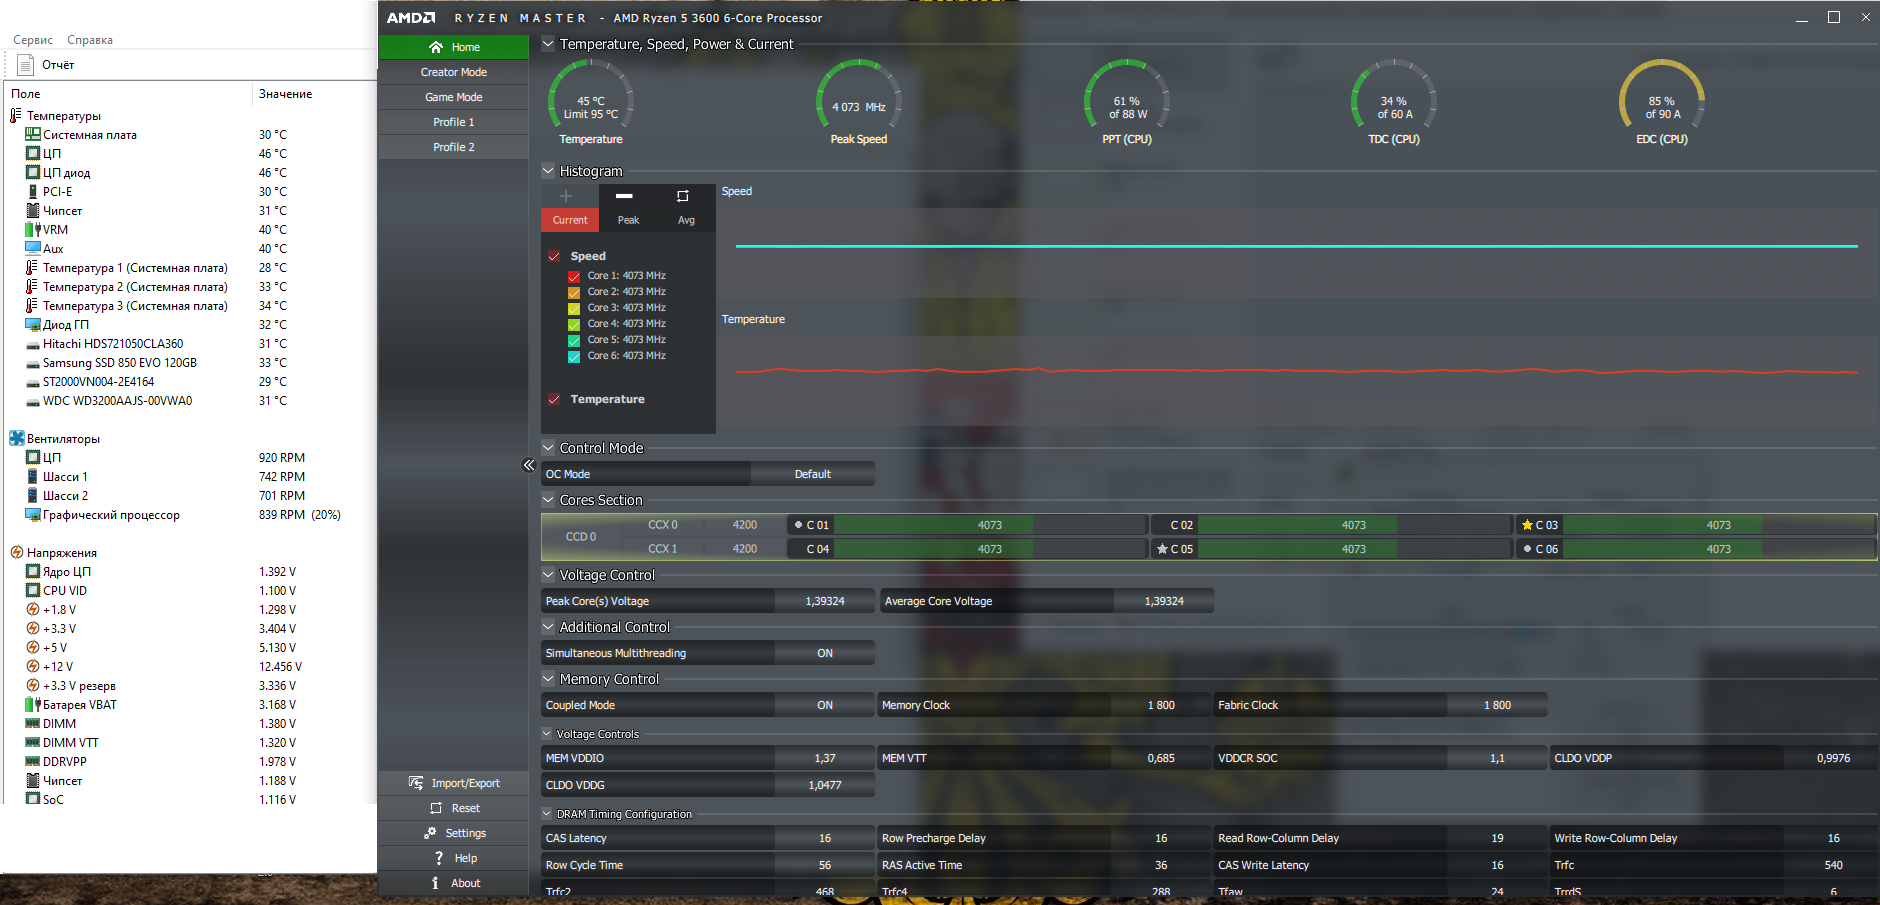Click the Import/Export icon in the sidebar
Image resolution: width=1880 pixels, height=905 pixels.
click(416, 783)
